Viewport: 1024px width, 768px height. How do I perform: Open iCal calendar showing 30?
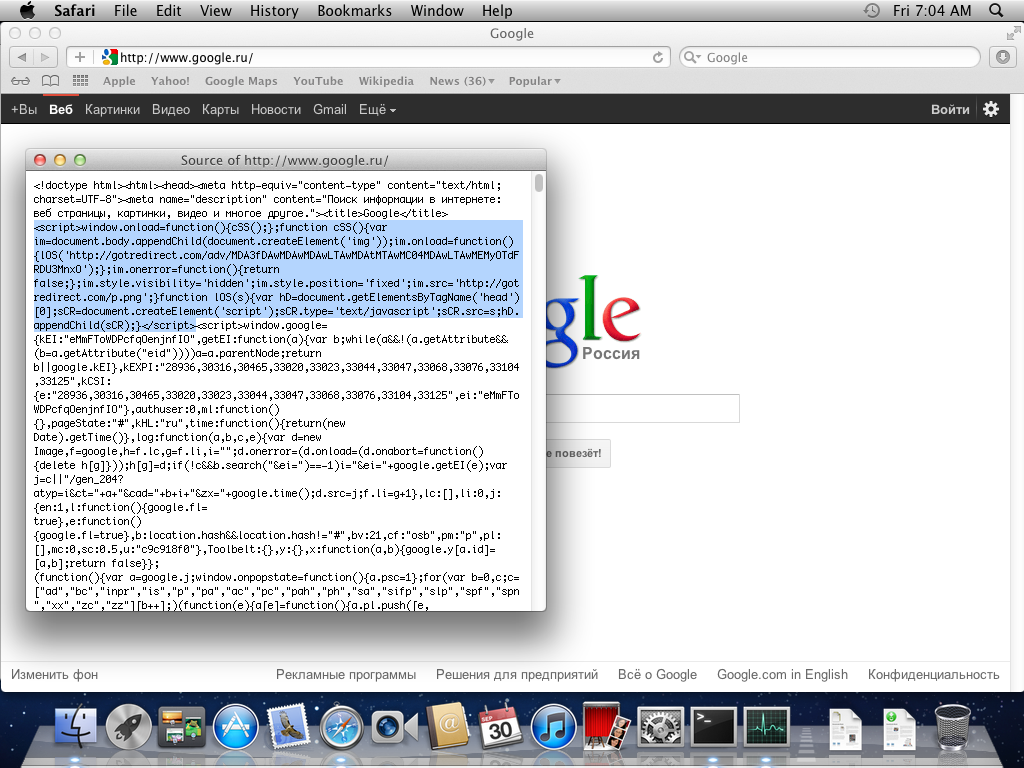(x=500, y=727)
